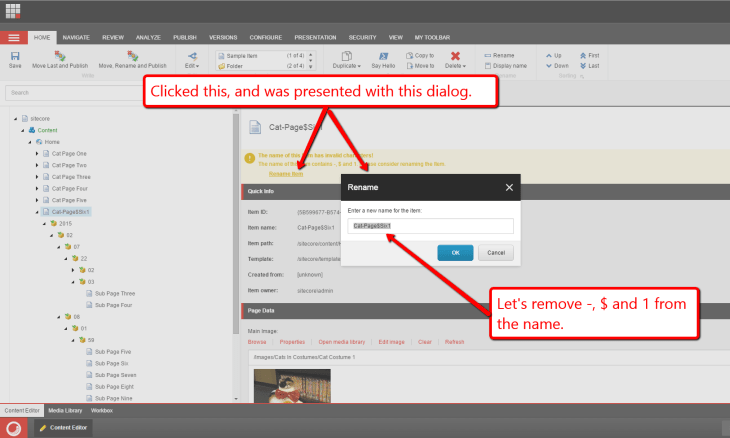Open the Media Library bottom tab

[66, 410]
